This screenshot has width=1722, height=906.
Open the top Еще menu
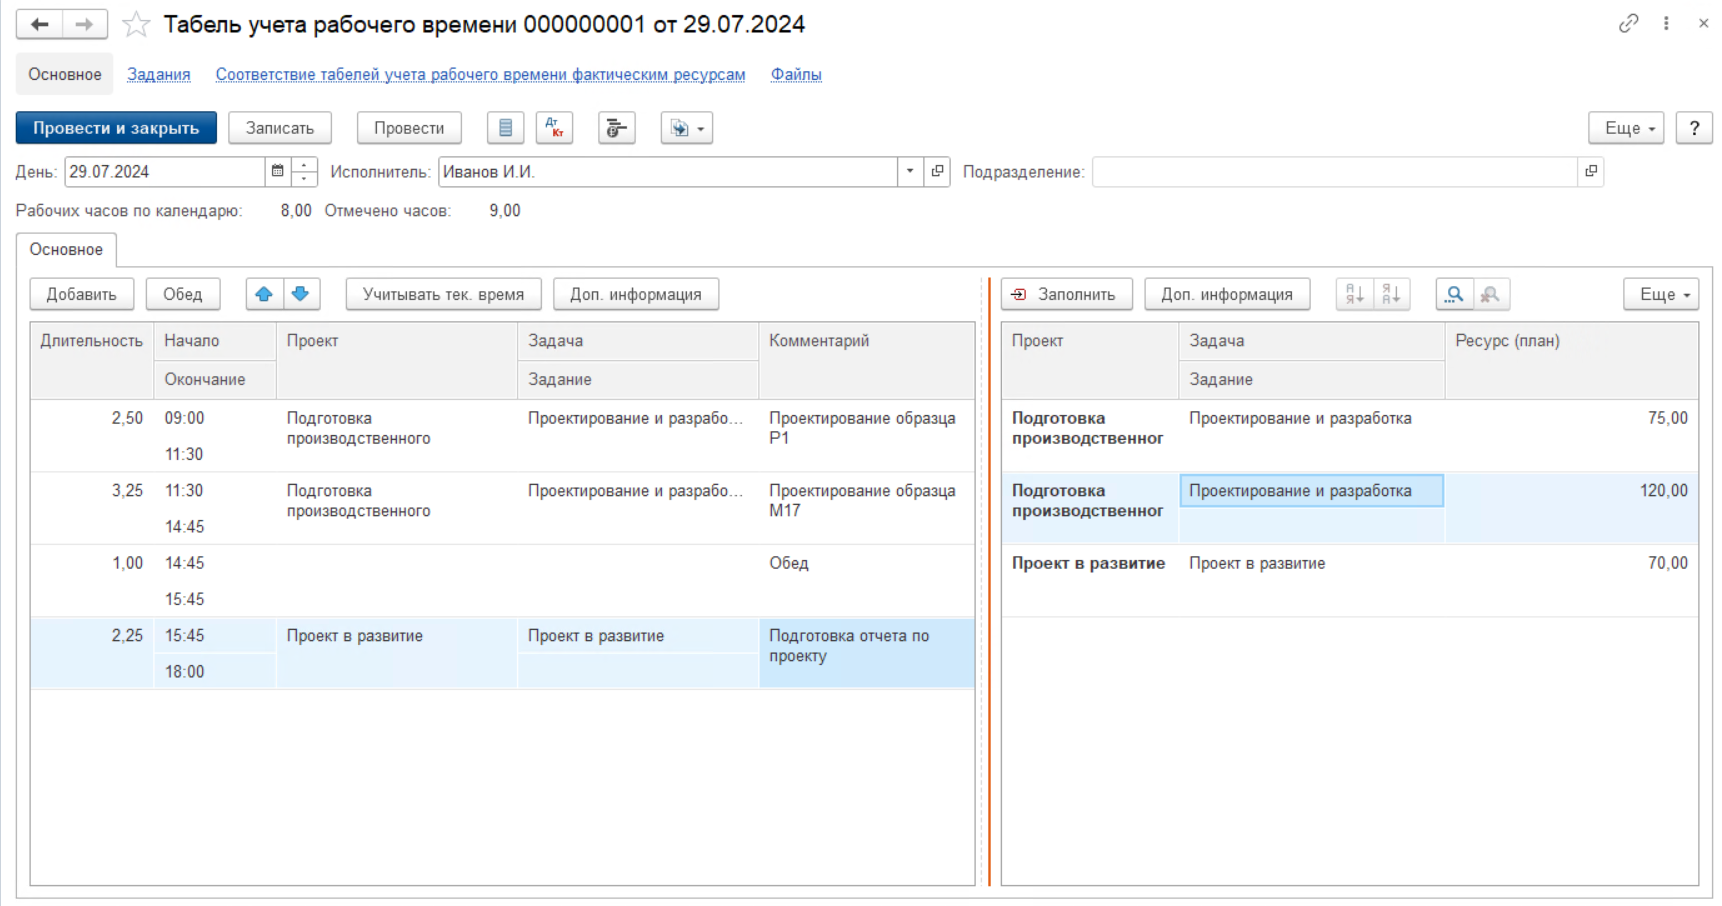(1625, 128)
